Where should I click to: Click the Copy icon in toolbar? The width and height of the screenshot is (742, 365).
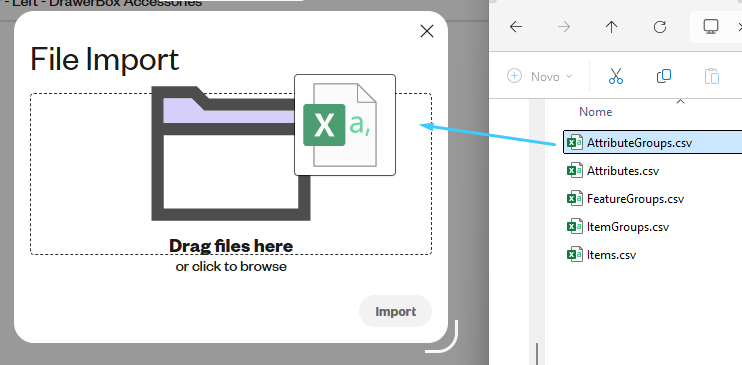pos(664,76)
